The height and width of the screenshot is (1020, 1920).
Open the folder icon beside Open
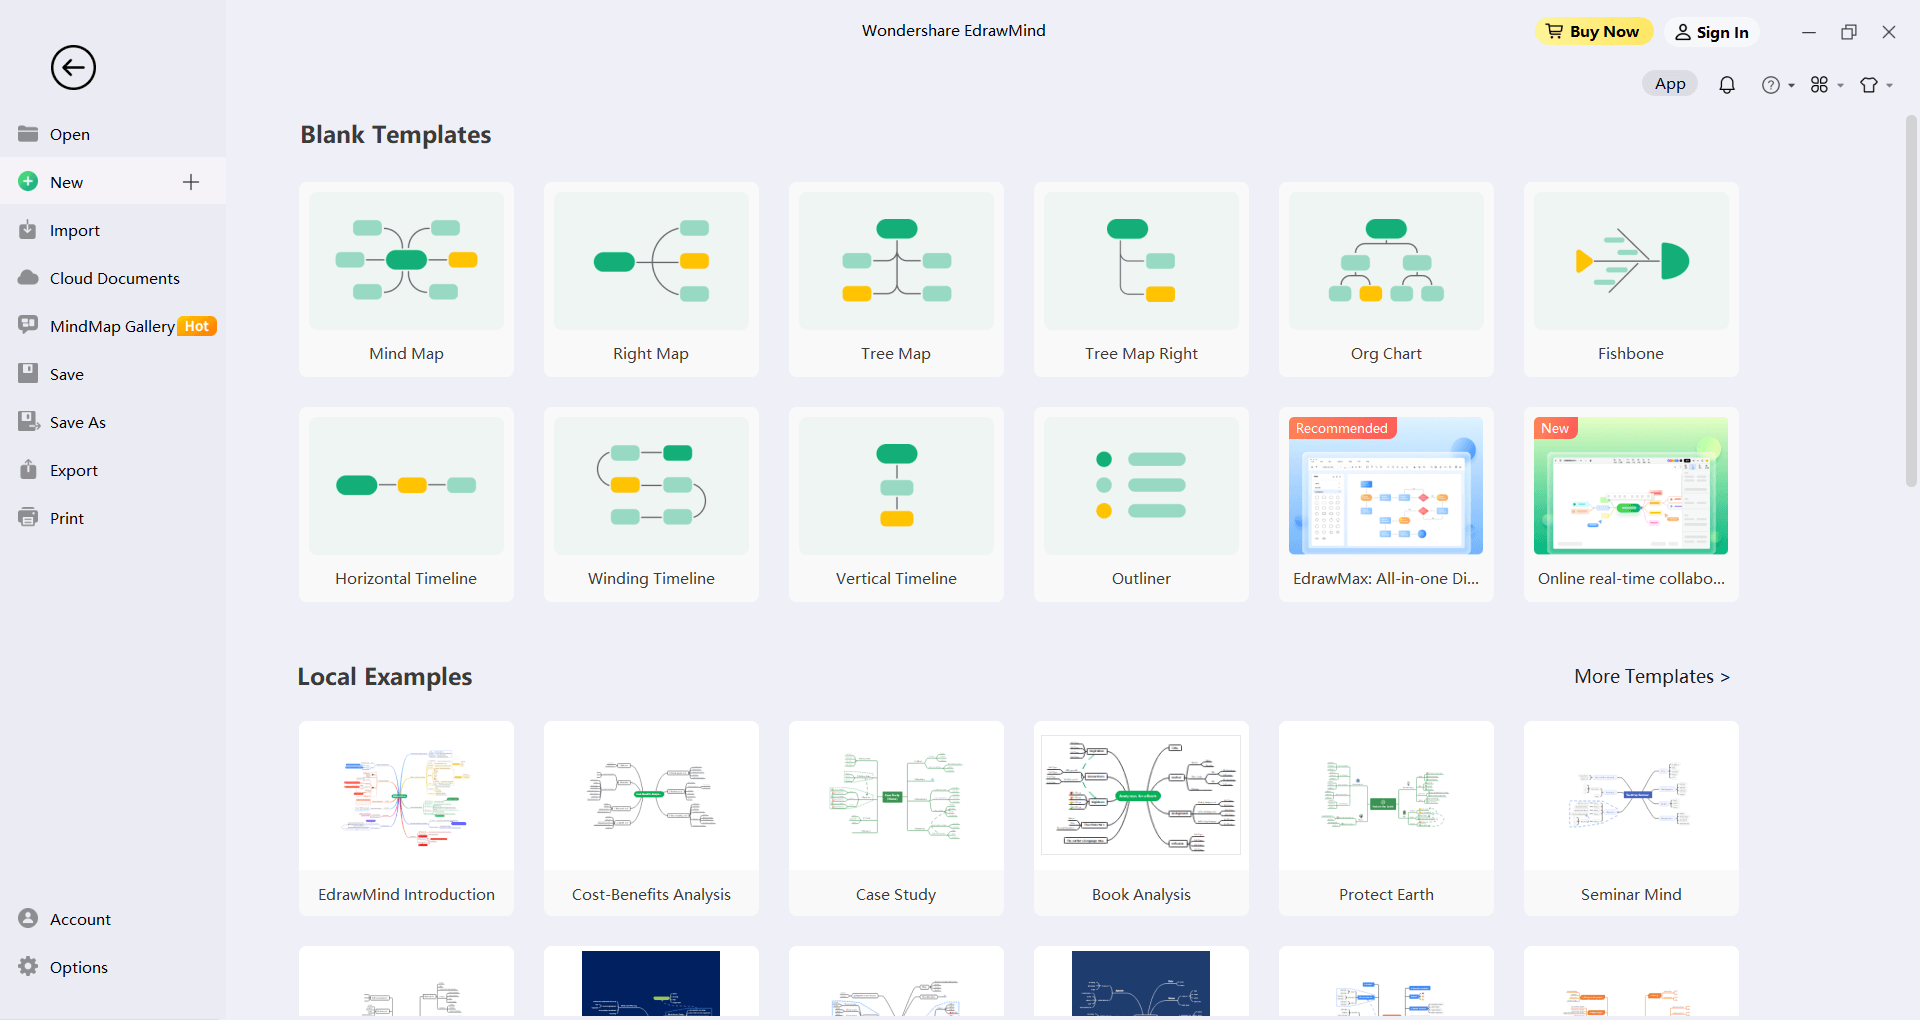28,134
